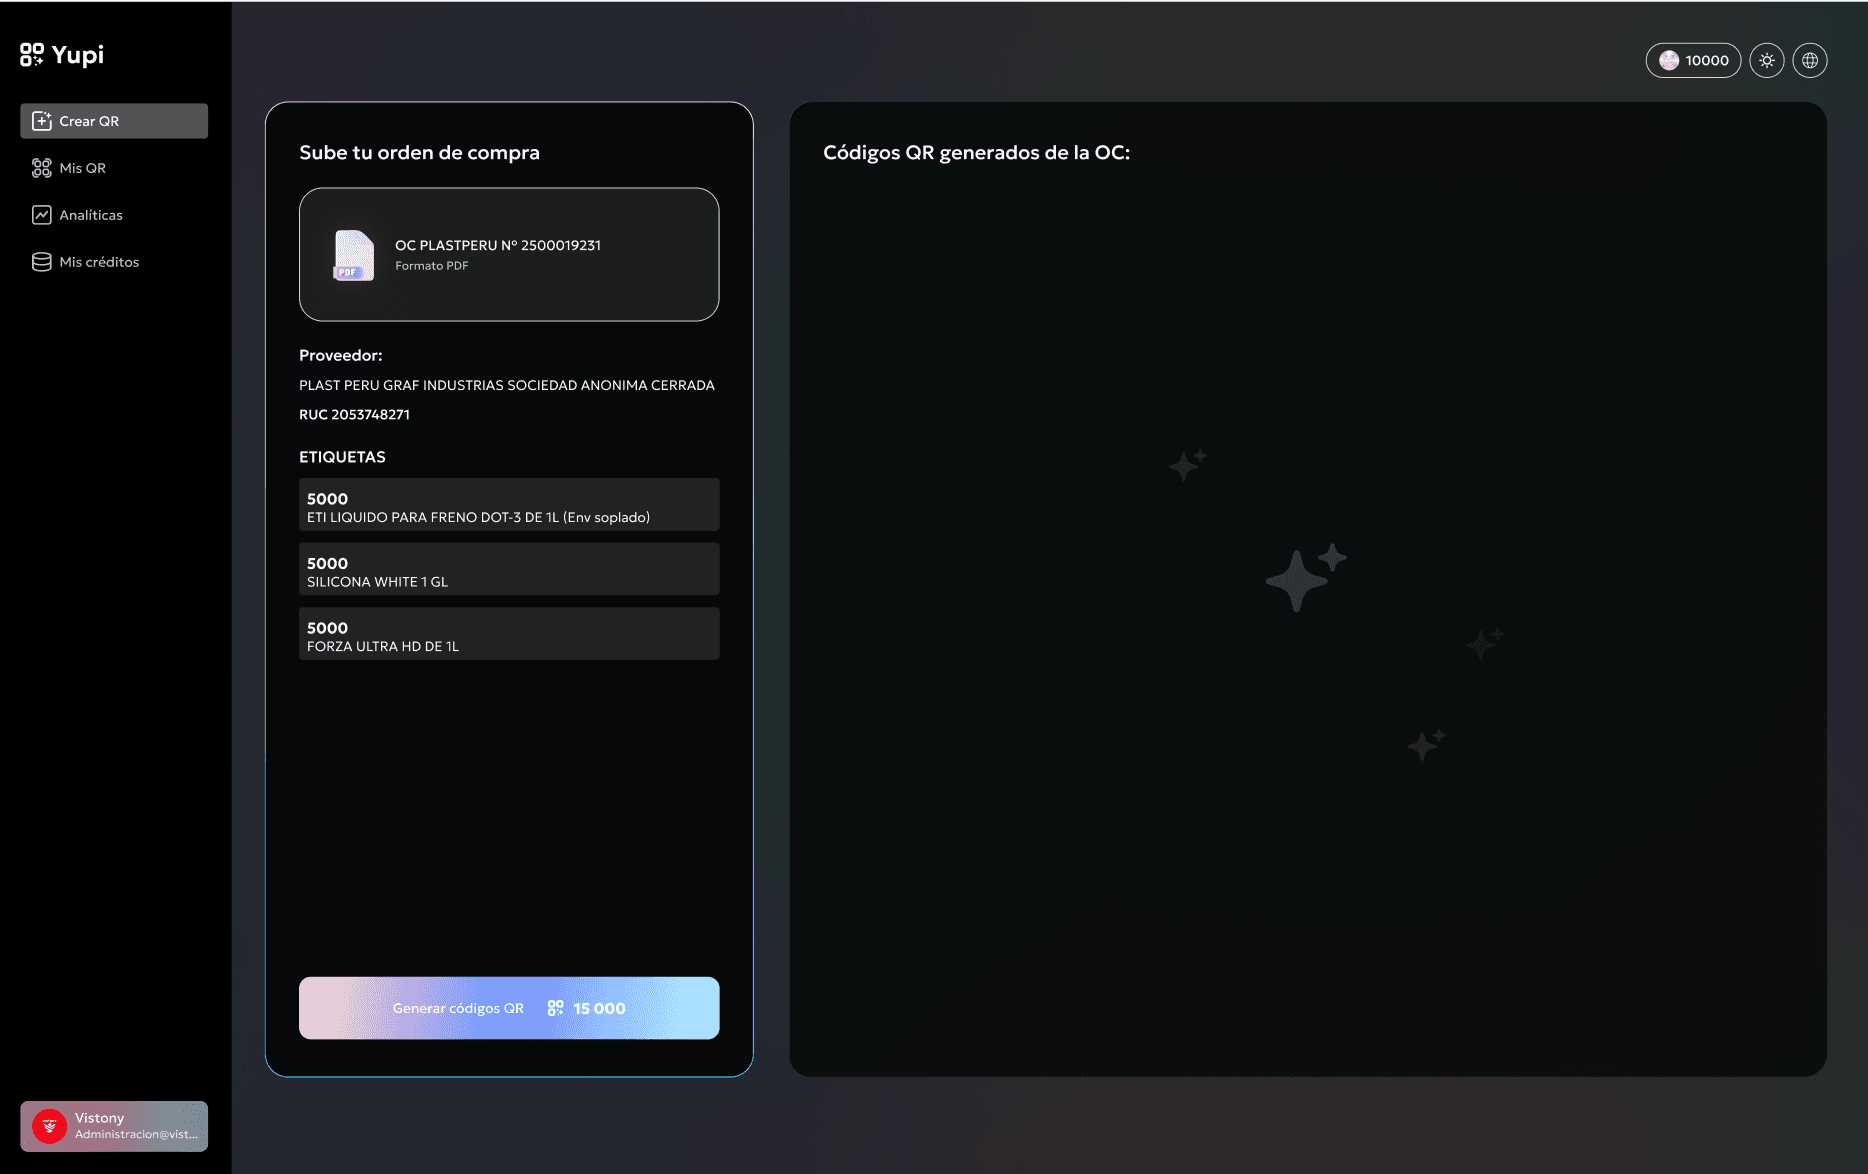
Task: Click the Generar códigos QR button
Action: click(509, 1008)
